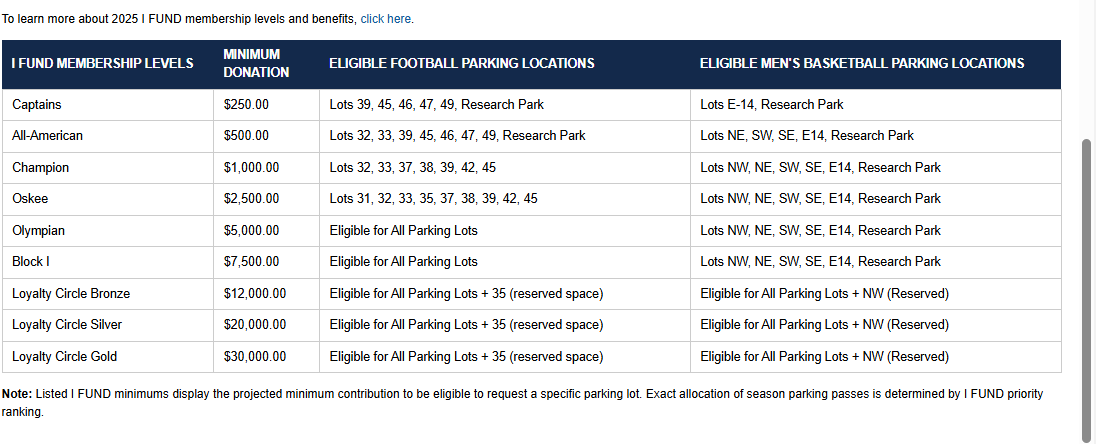Click the "click here" membership benefits link
Screen dimensions: 1096x444
pyautogui.click(x=385, y=19)
